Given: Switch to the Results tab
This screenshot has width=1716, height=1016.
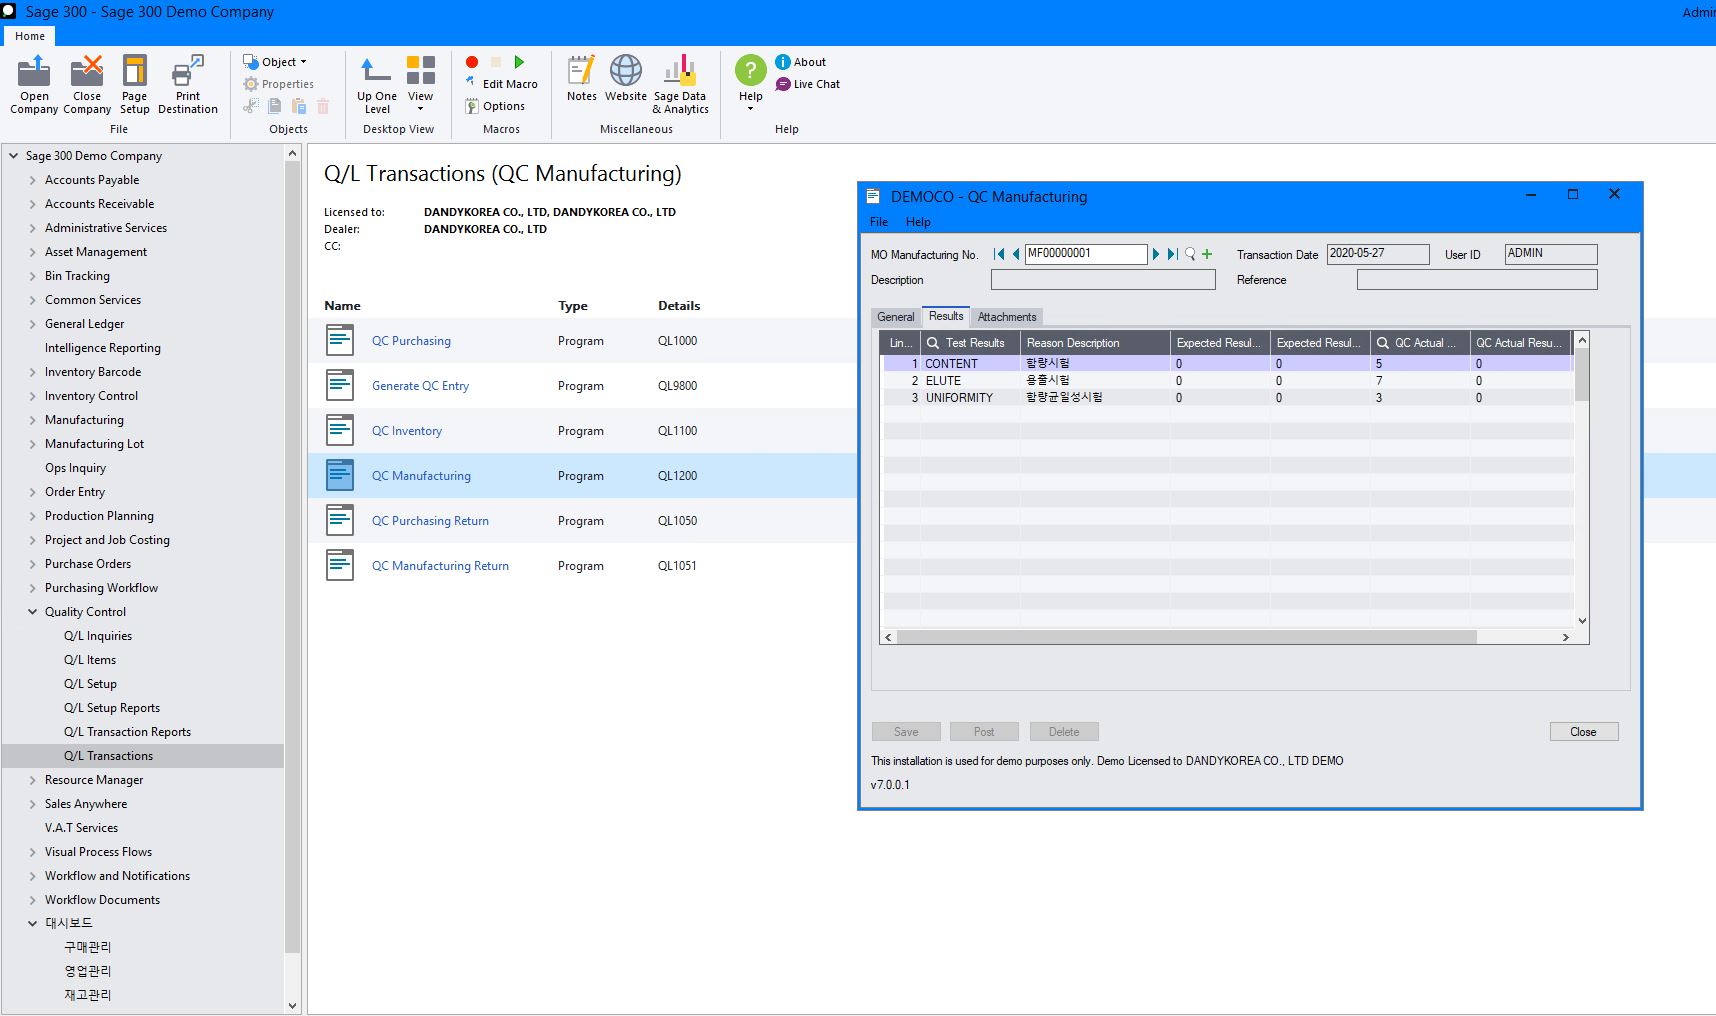Looking at the screenshot, I should (x=946, y=316).
